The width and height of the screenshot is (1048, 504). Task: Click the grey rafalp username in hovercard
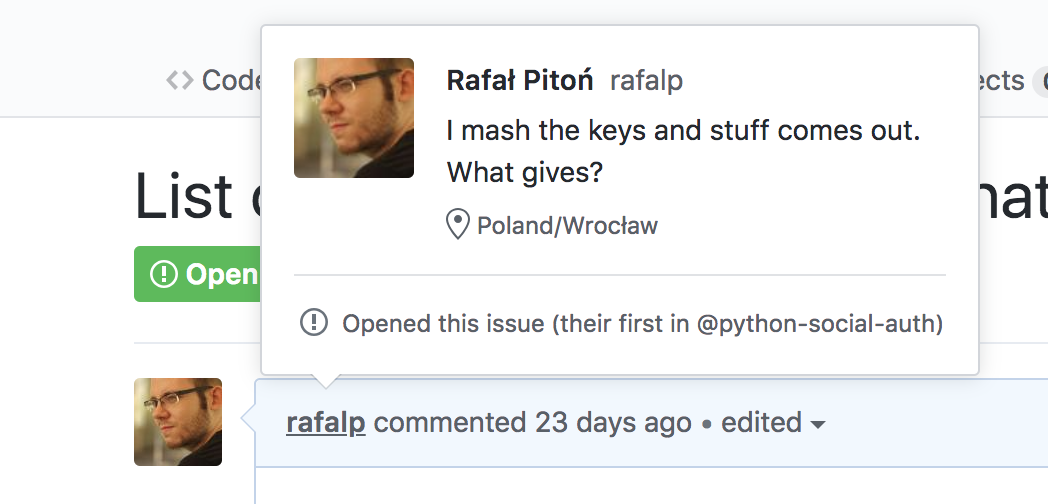tap(646, 81)
